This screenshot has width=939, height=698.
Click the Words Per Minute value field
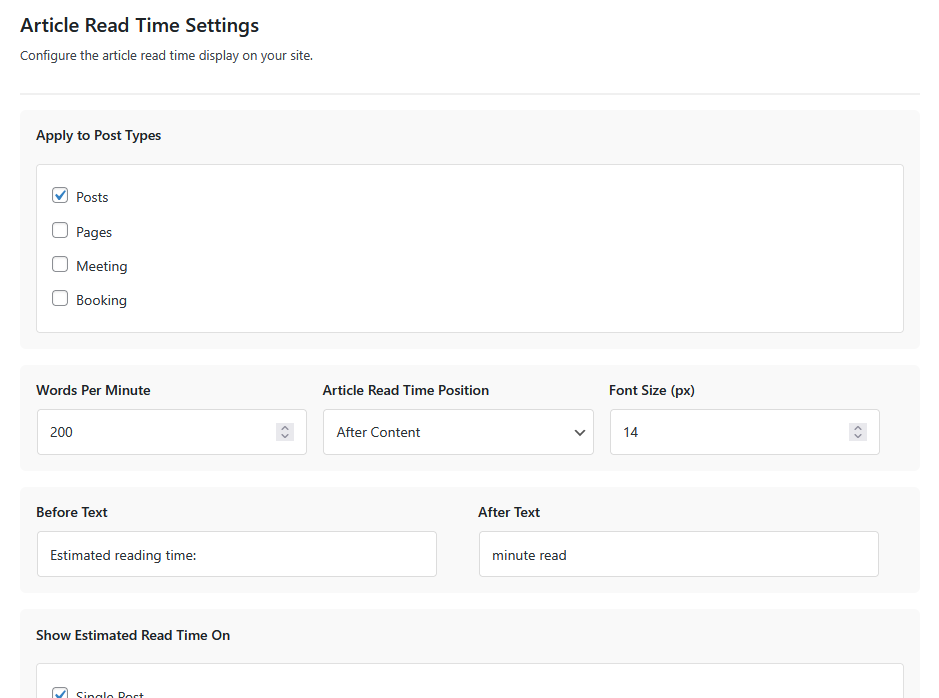150,431
